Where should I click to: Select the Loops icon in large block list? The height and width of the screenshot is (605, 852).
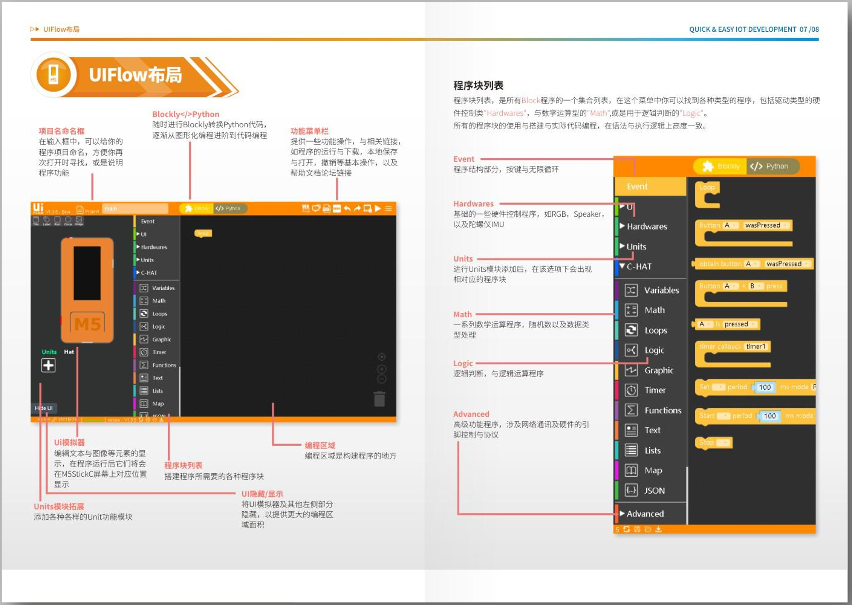631,330
